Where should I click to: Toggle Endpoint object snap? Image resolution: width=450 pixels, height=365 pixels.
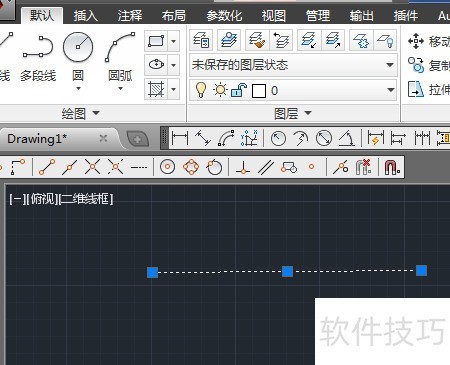tap(47, 167)
